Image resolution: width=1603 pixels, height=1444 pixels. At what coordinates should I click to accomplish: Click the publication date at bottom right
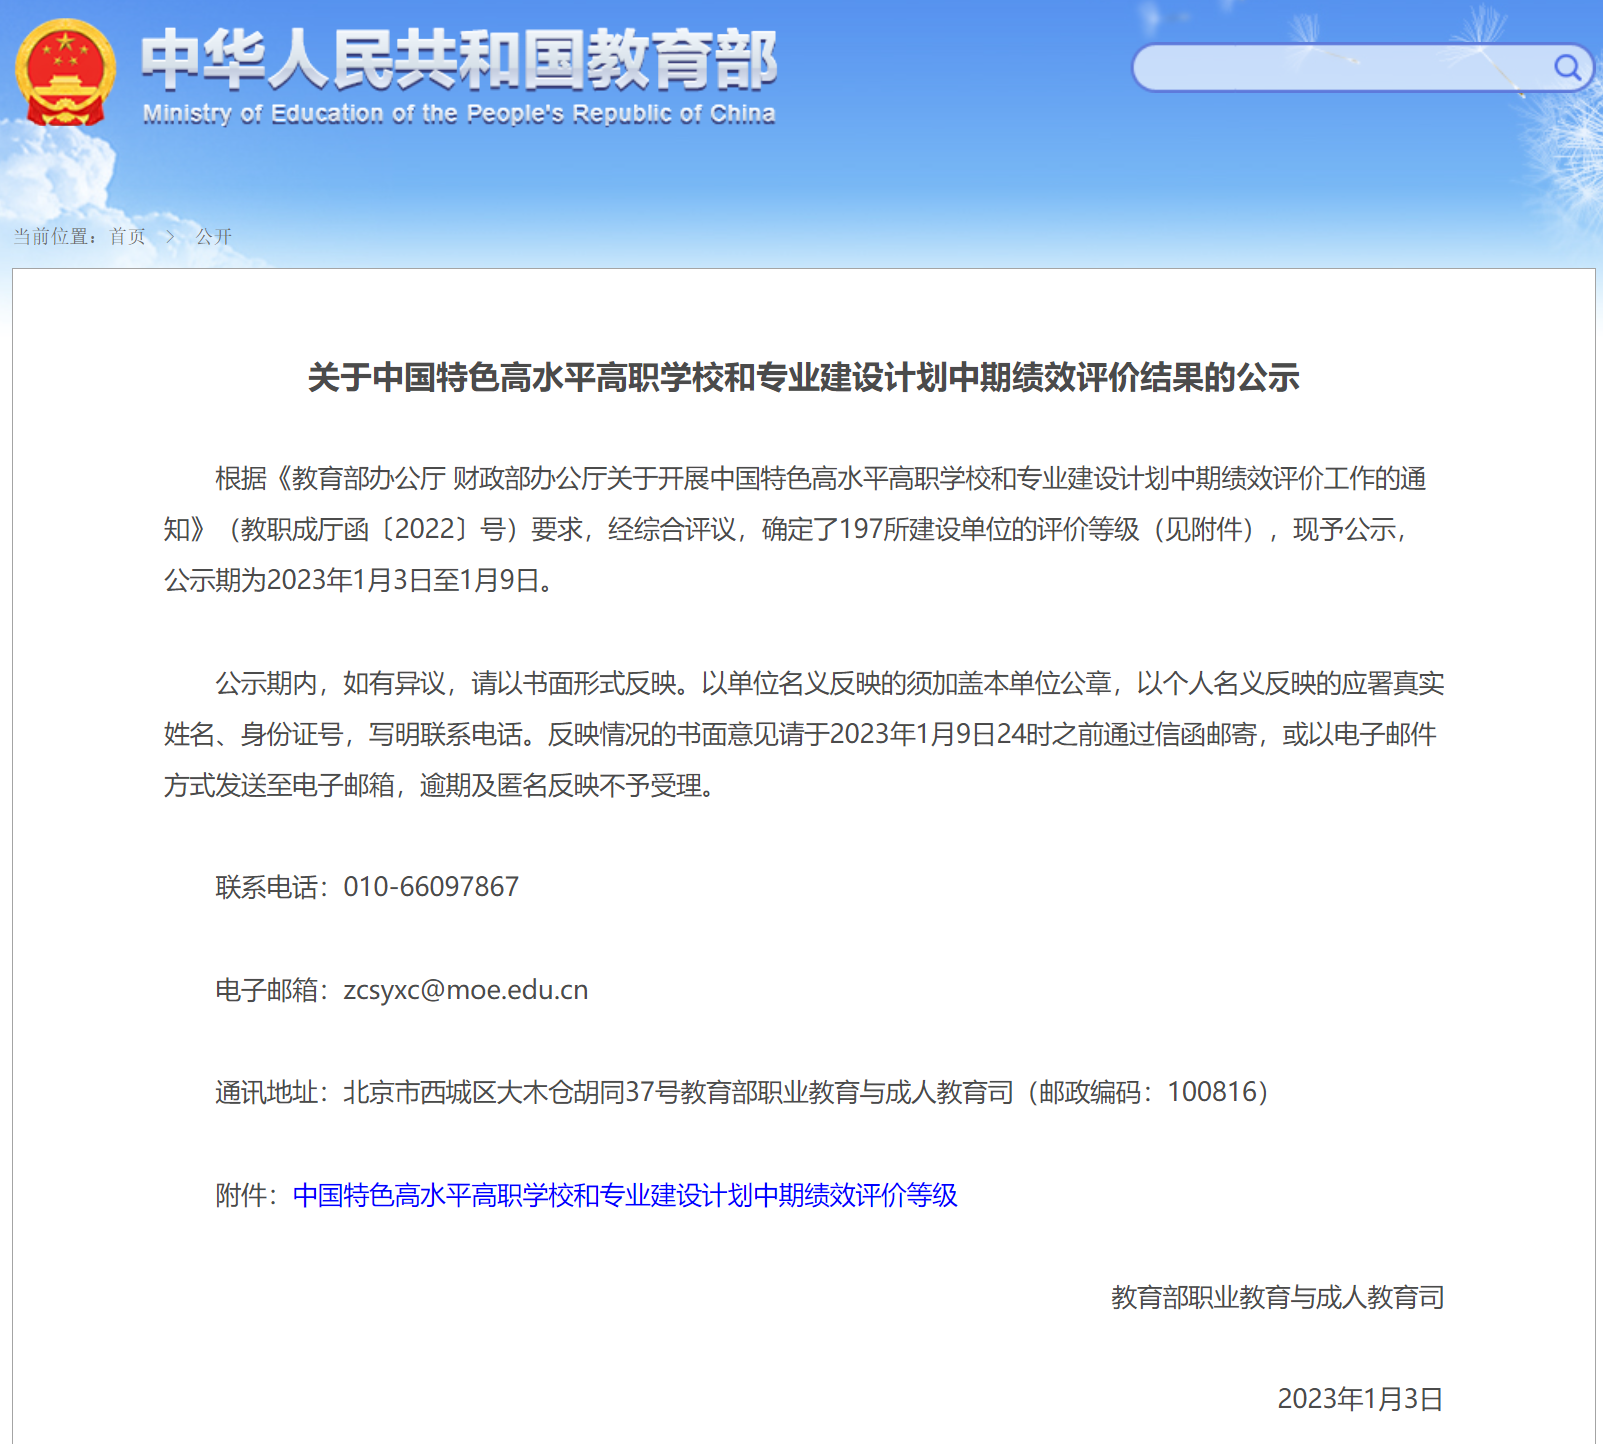(1360, 1399)
